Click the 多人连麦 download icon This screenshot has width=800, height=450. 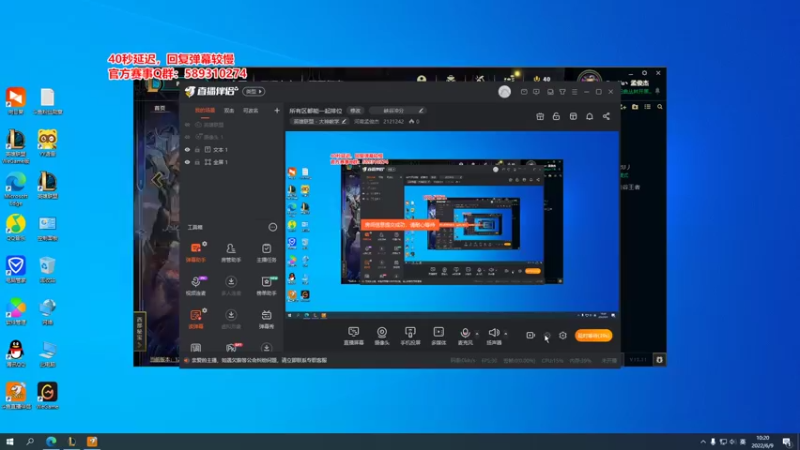tap(231, 282)
